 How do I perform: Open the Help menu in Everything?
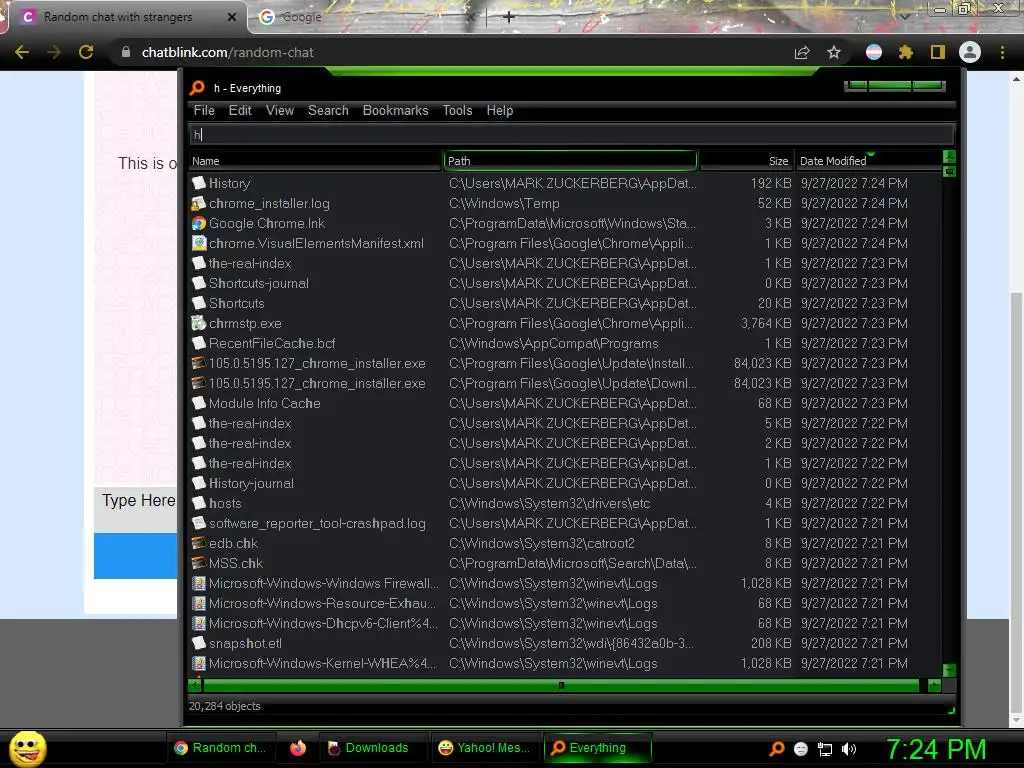point(500,110)
